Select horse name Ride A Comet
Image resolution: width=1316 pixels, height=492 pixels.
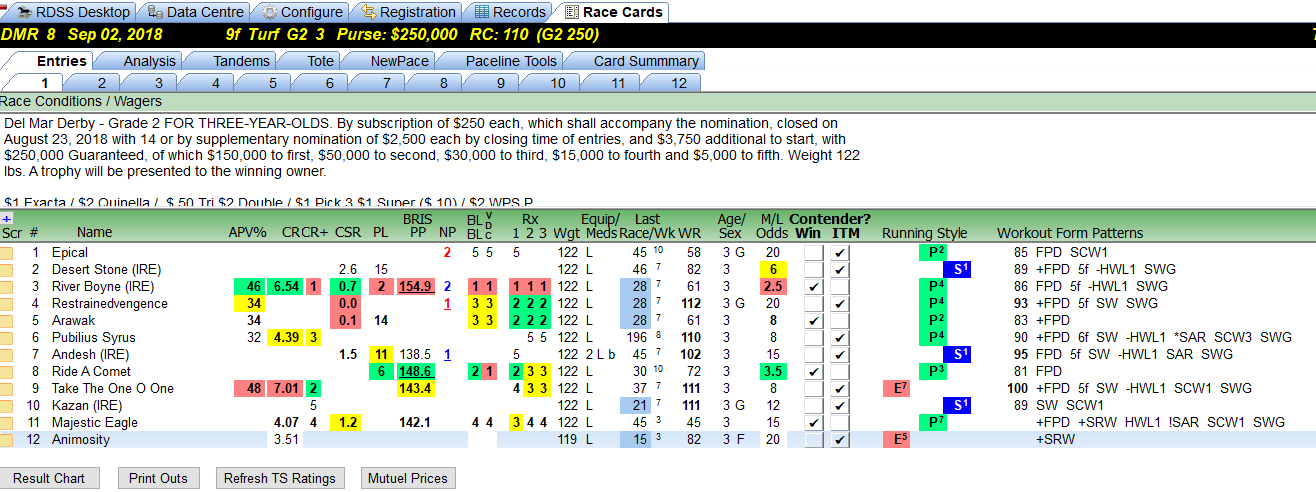[89, 372]
